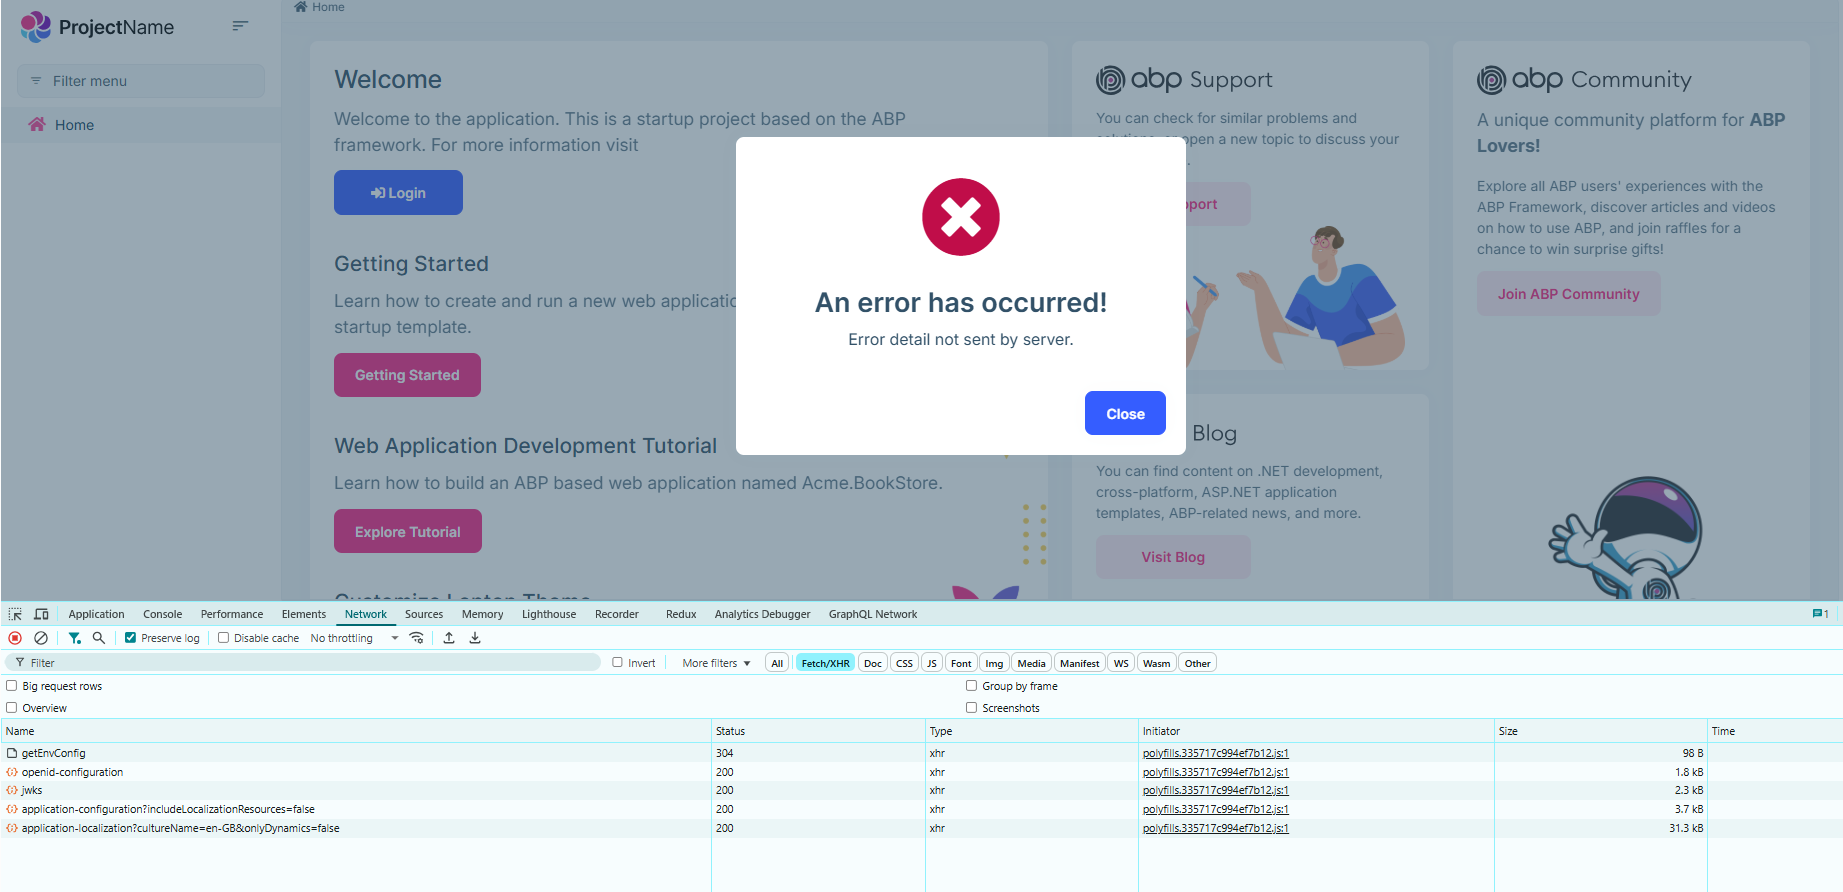The image size is (1843, 892).
Task: Click the import HAR upload icon
Action: click(x=449, y=638)
